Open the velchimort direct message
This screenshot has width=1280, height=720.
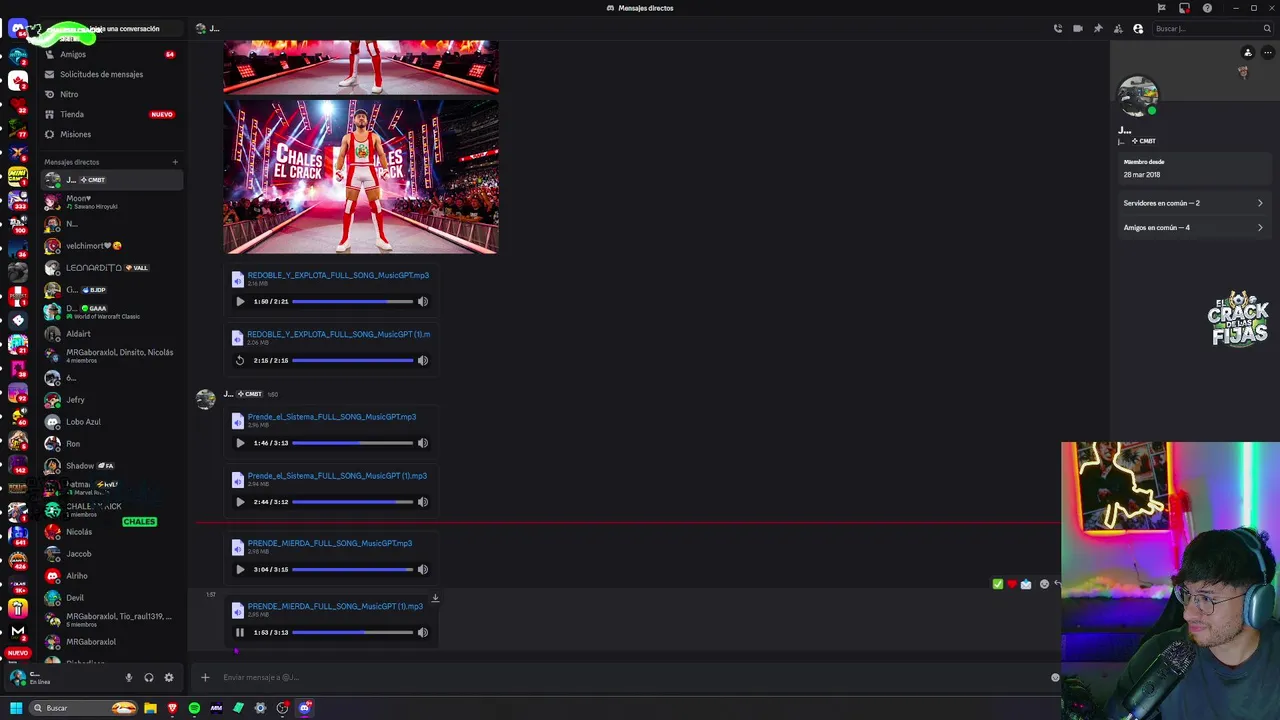coord(110,246)
